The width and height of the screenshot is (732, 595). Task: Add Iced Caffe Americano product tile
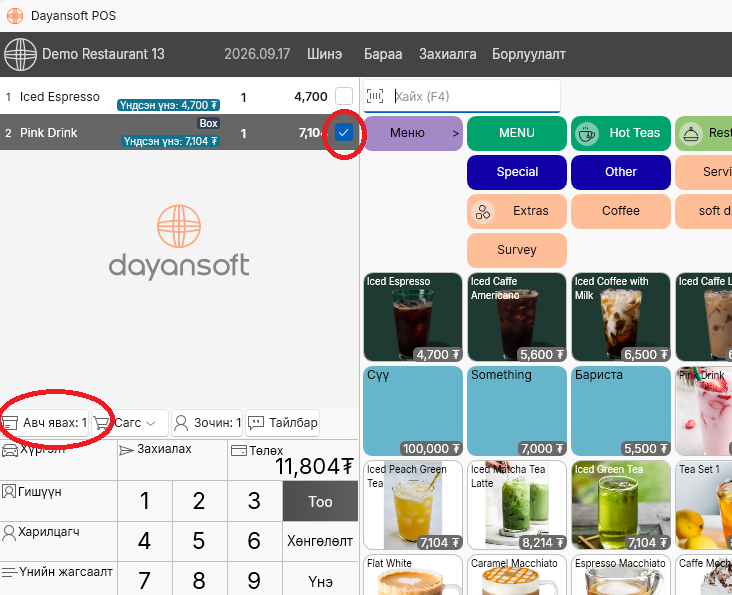[517, 317]
